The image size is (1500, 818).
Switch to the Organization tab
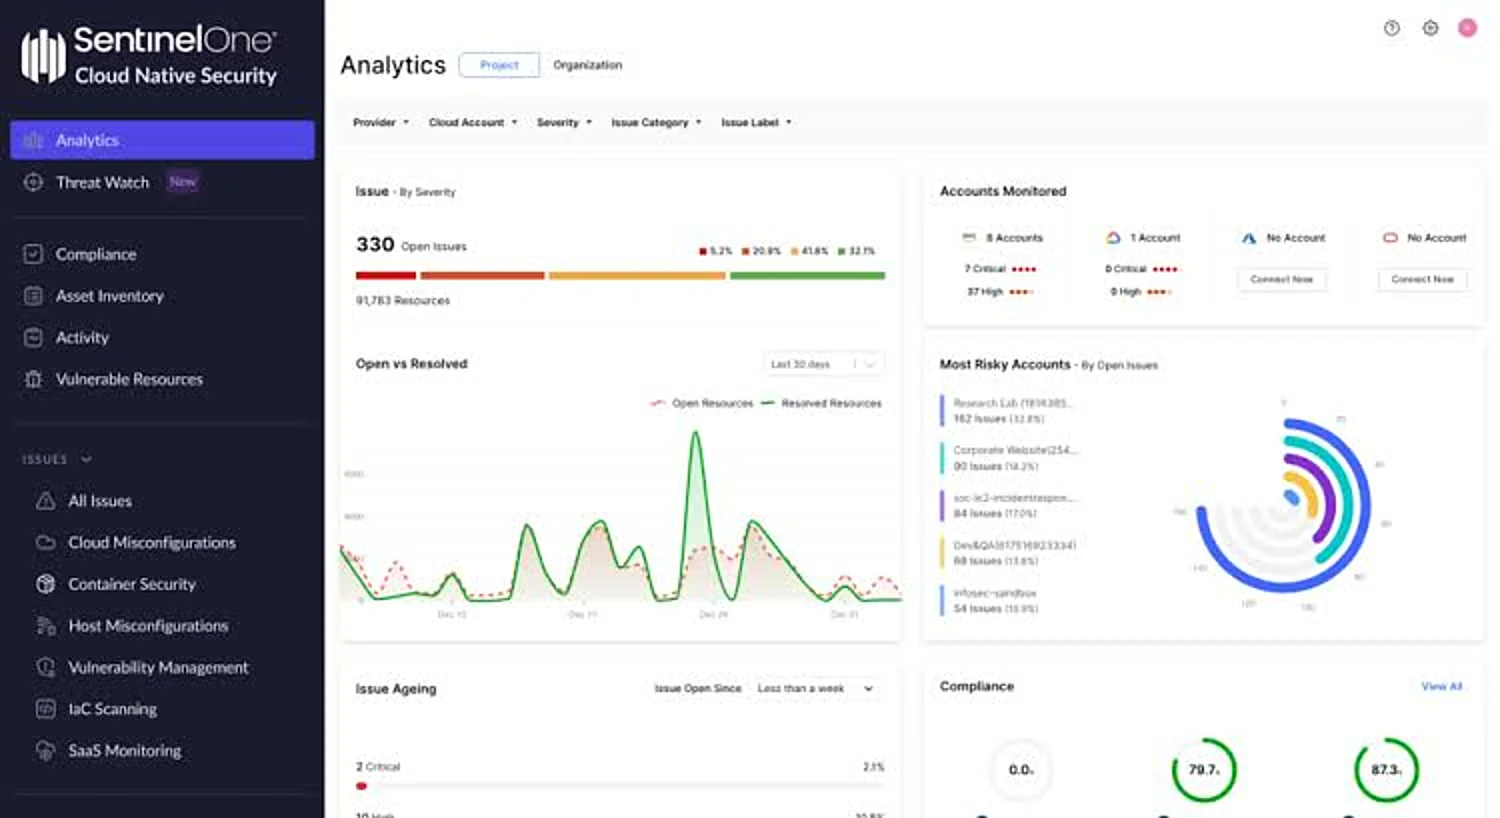[588, 65]
